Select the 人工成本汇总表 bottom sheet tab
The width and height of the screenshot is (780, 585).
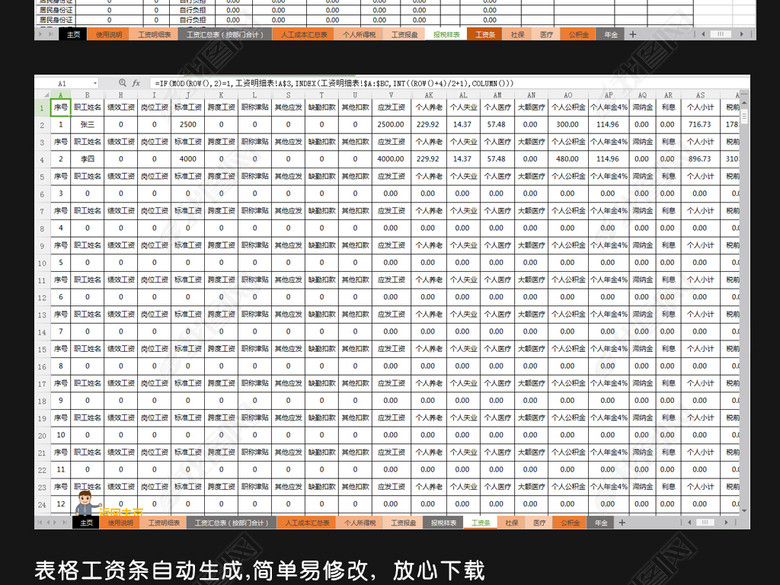(x=305, y=522)
